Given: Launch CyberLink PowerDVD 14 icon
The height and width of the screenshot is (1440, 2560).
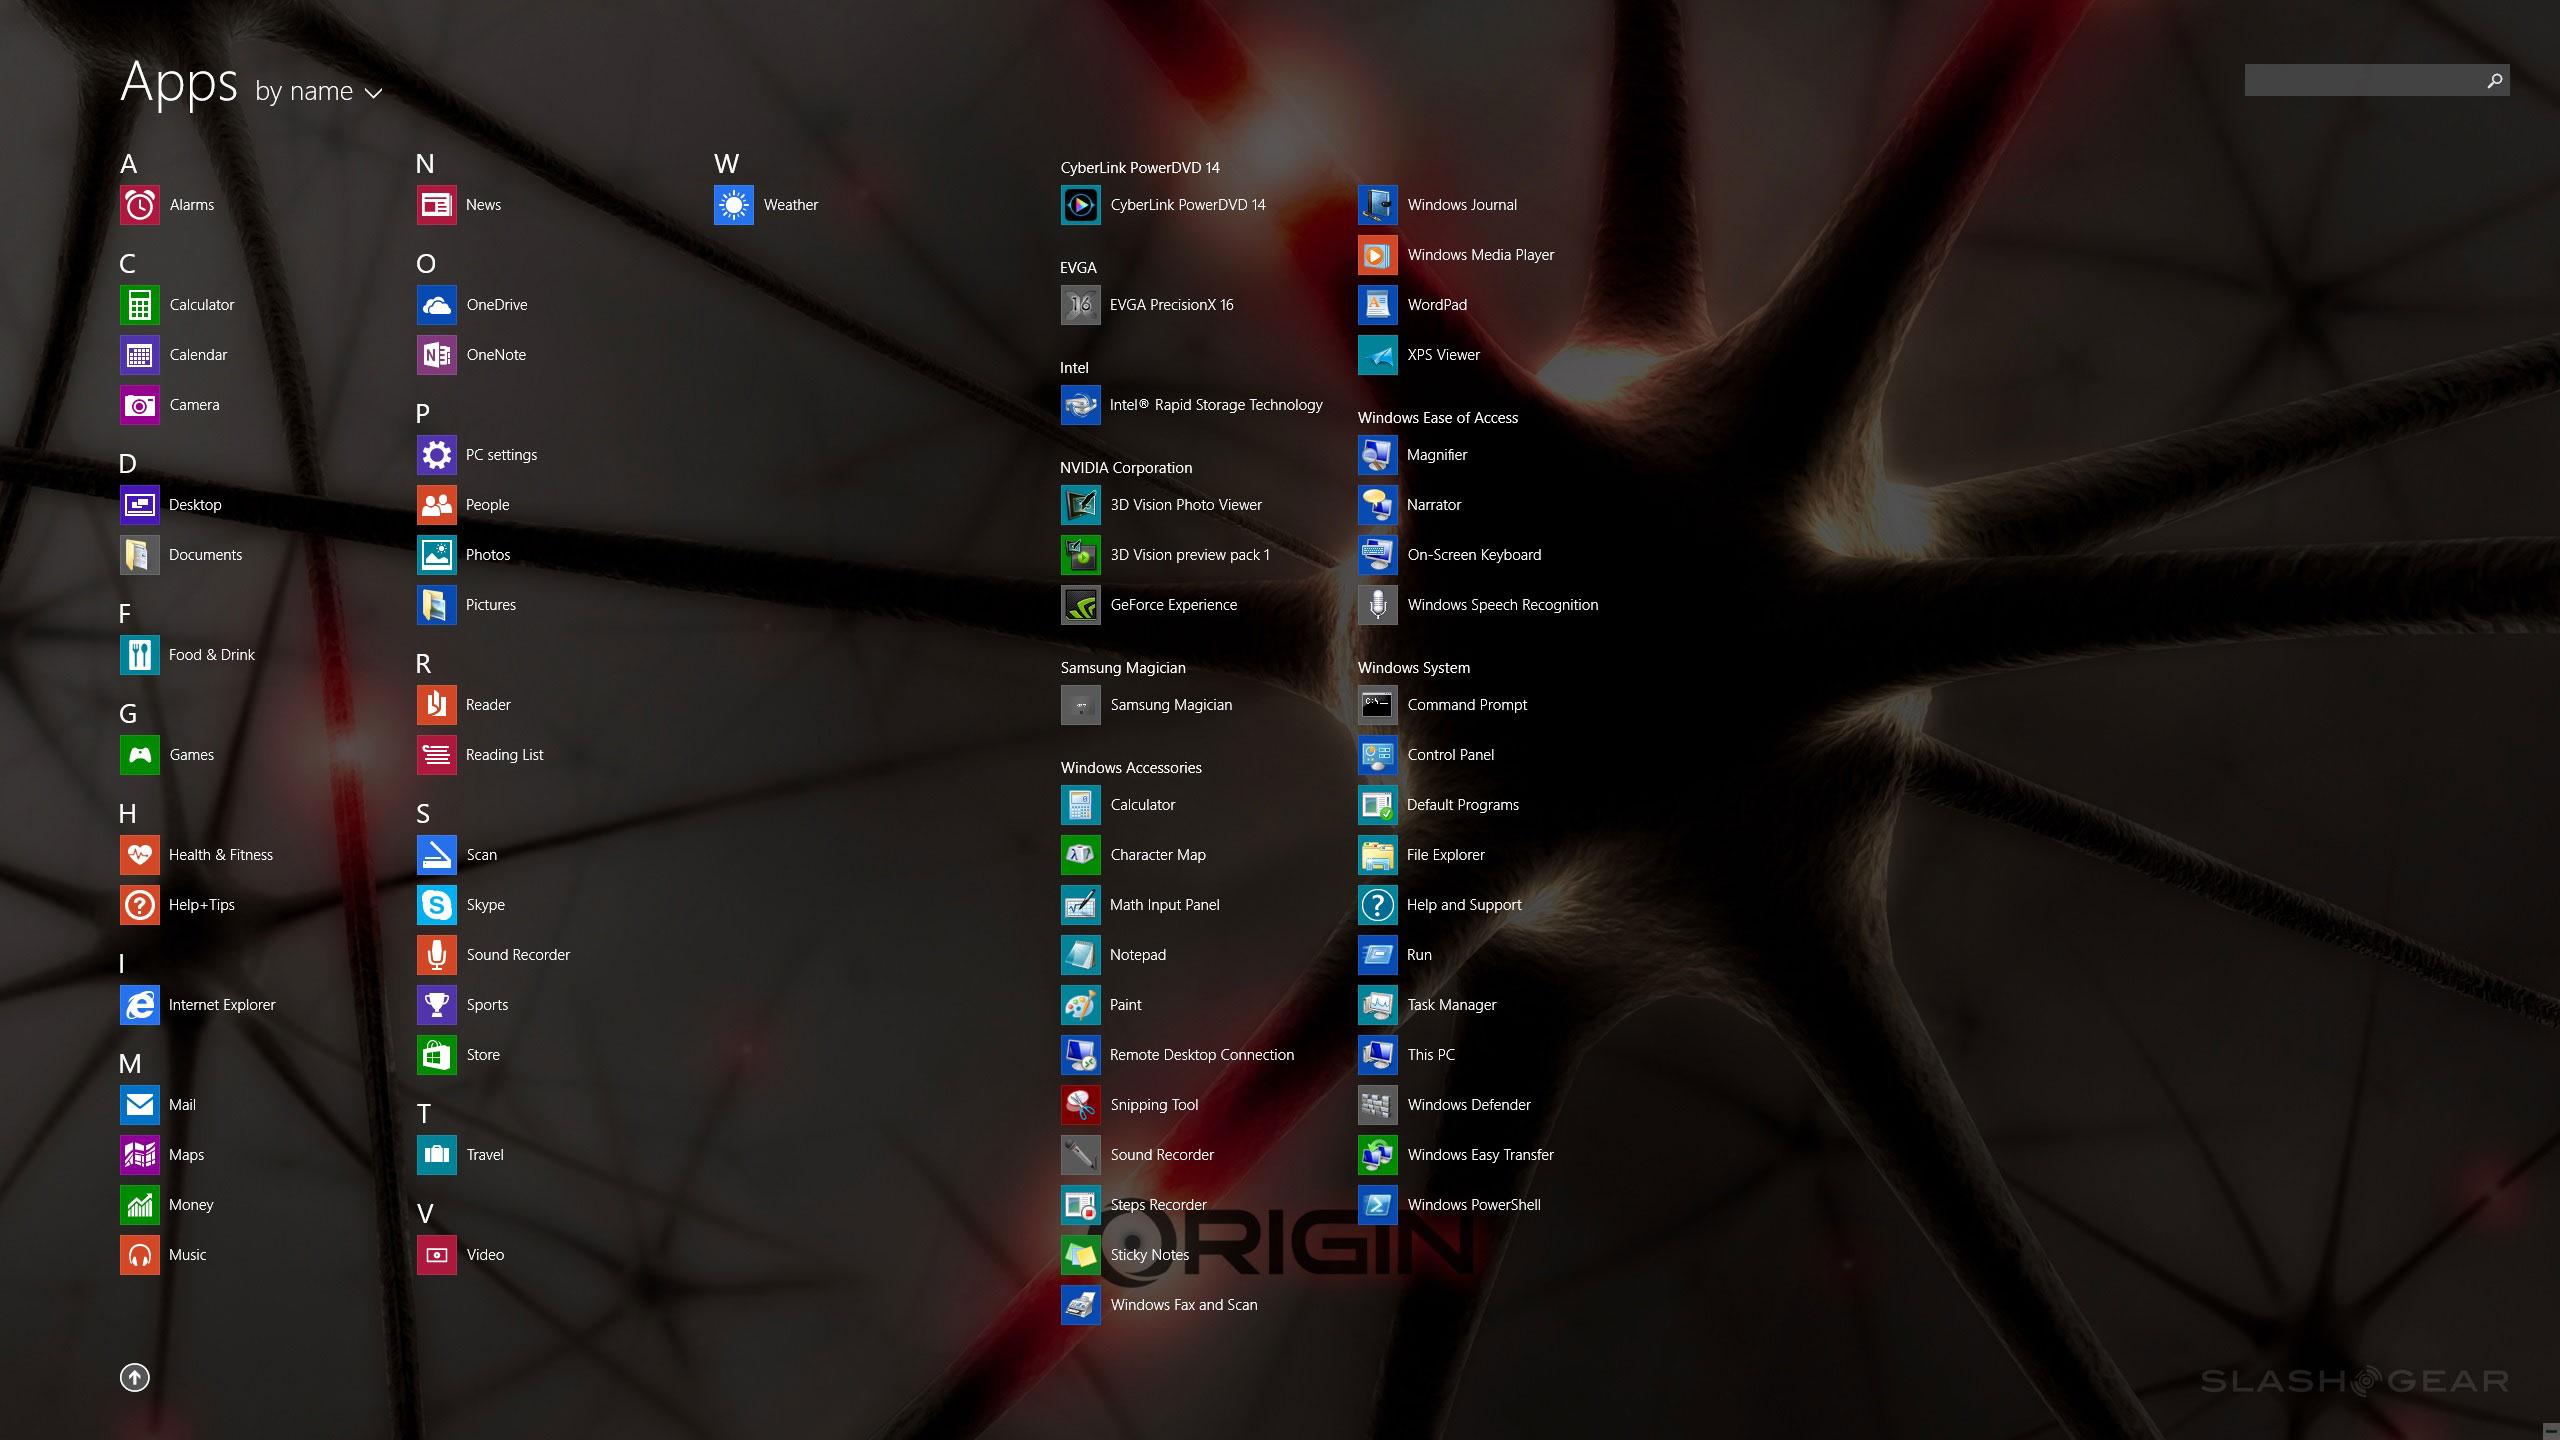Looking at the screenshot, I should pyautogui.click(x=1081, y=205).
